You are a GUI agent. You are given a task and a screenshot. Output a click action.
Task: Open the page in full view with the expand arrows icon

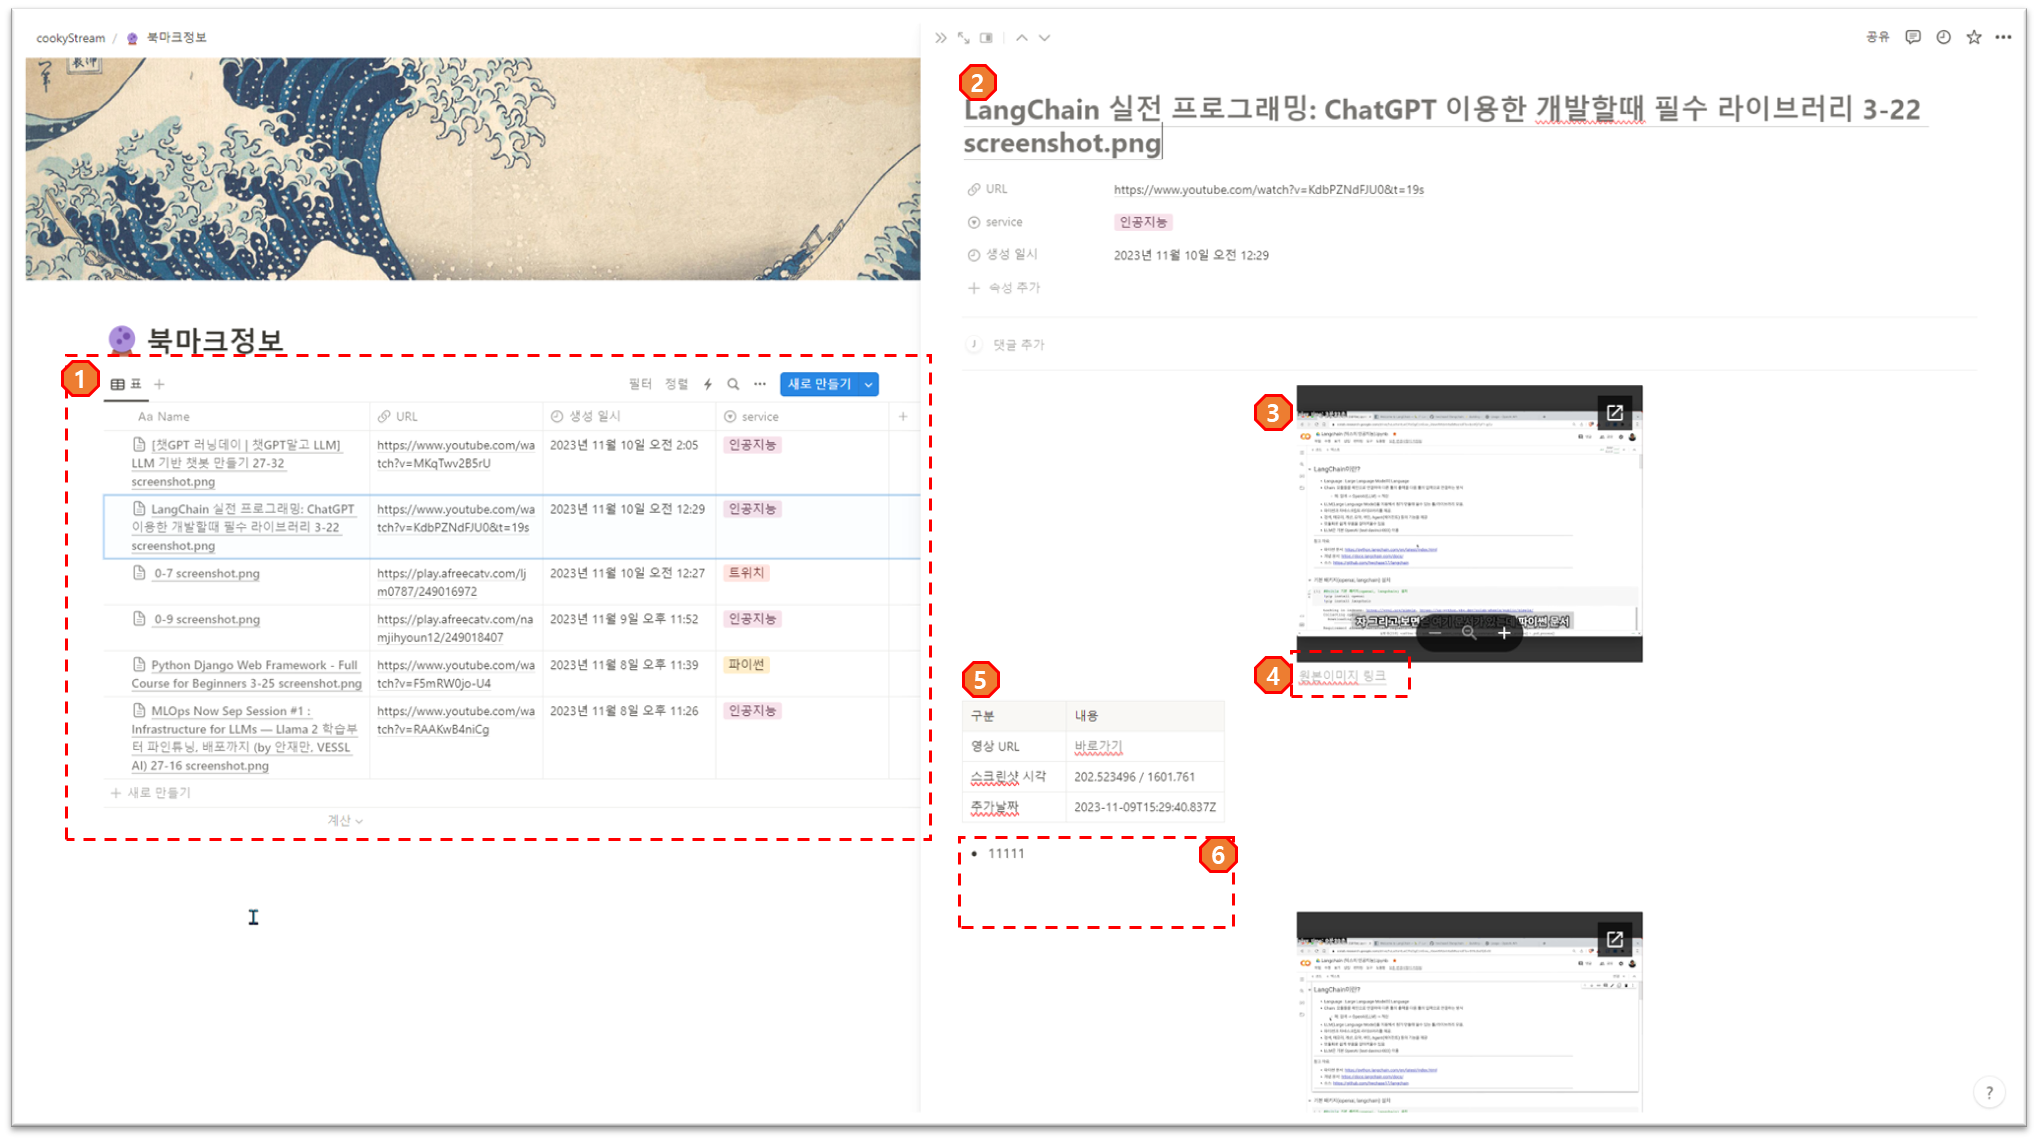click(x=963, y=38)
